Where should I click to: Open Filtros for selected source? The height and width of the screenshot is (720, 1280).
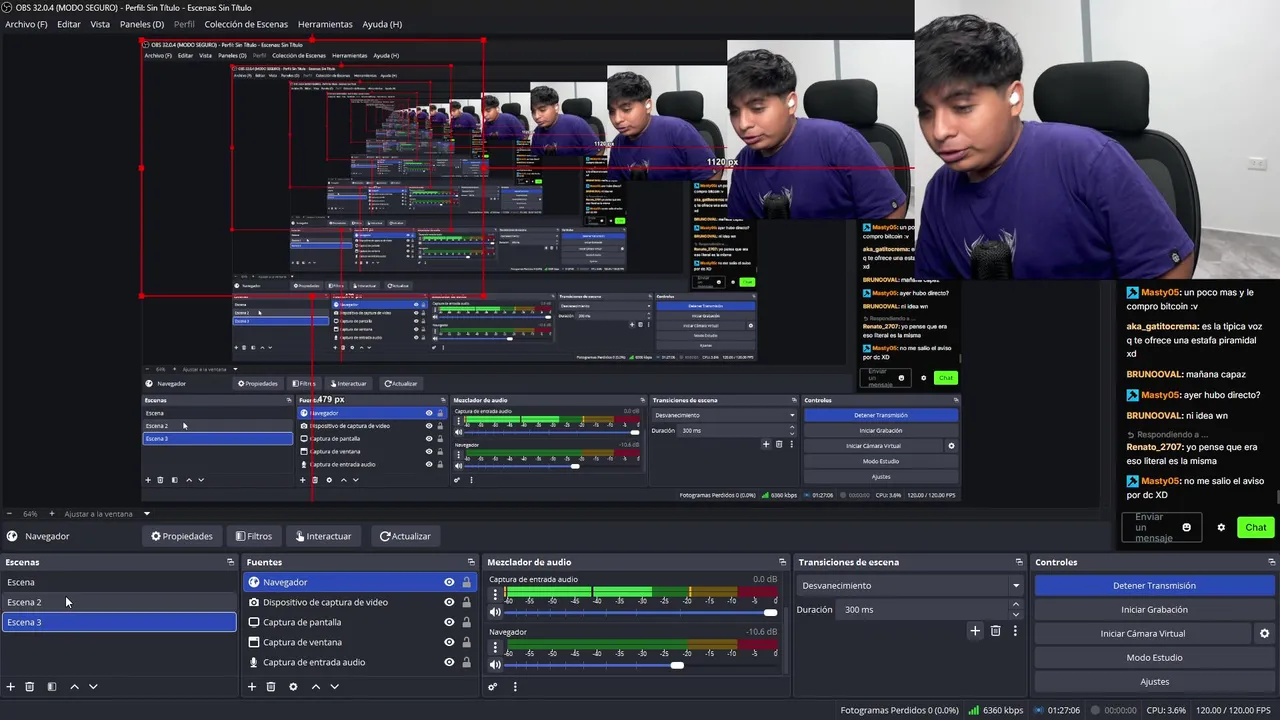coord(253,536)
